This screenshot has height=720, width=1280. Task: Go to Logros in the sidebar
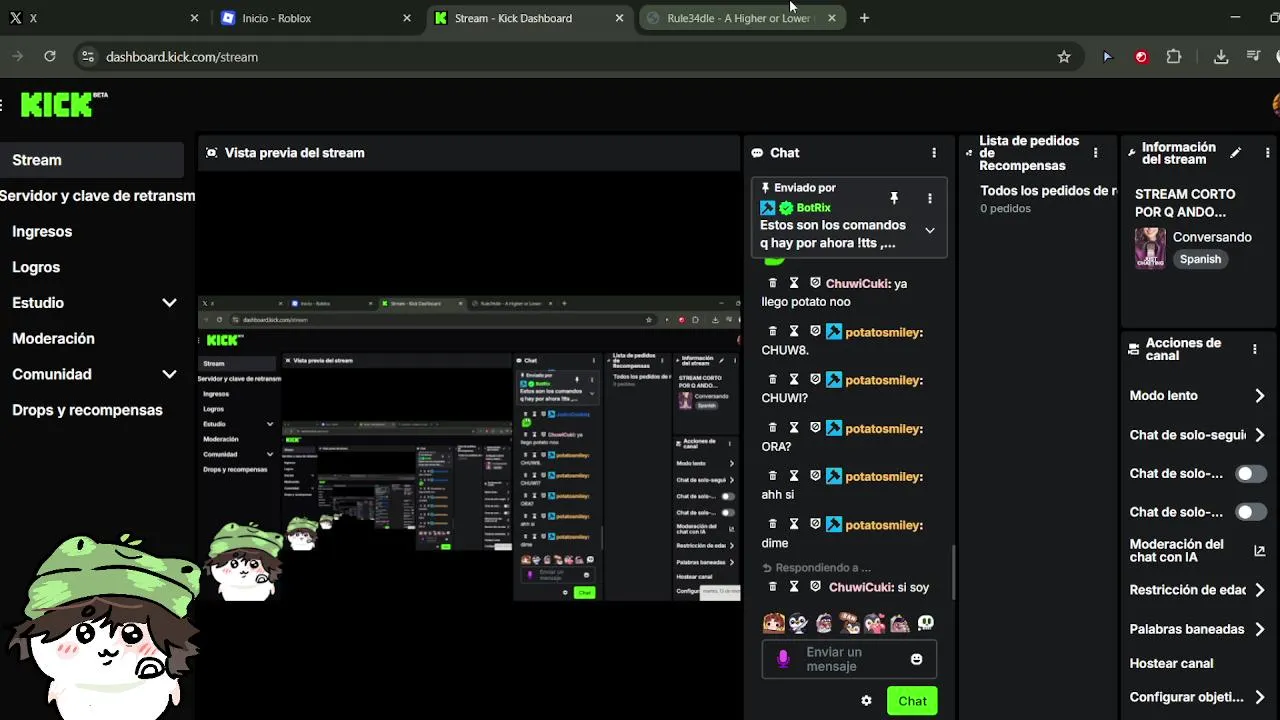click(x=36, y=267)
